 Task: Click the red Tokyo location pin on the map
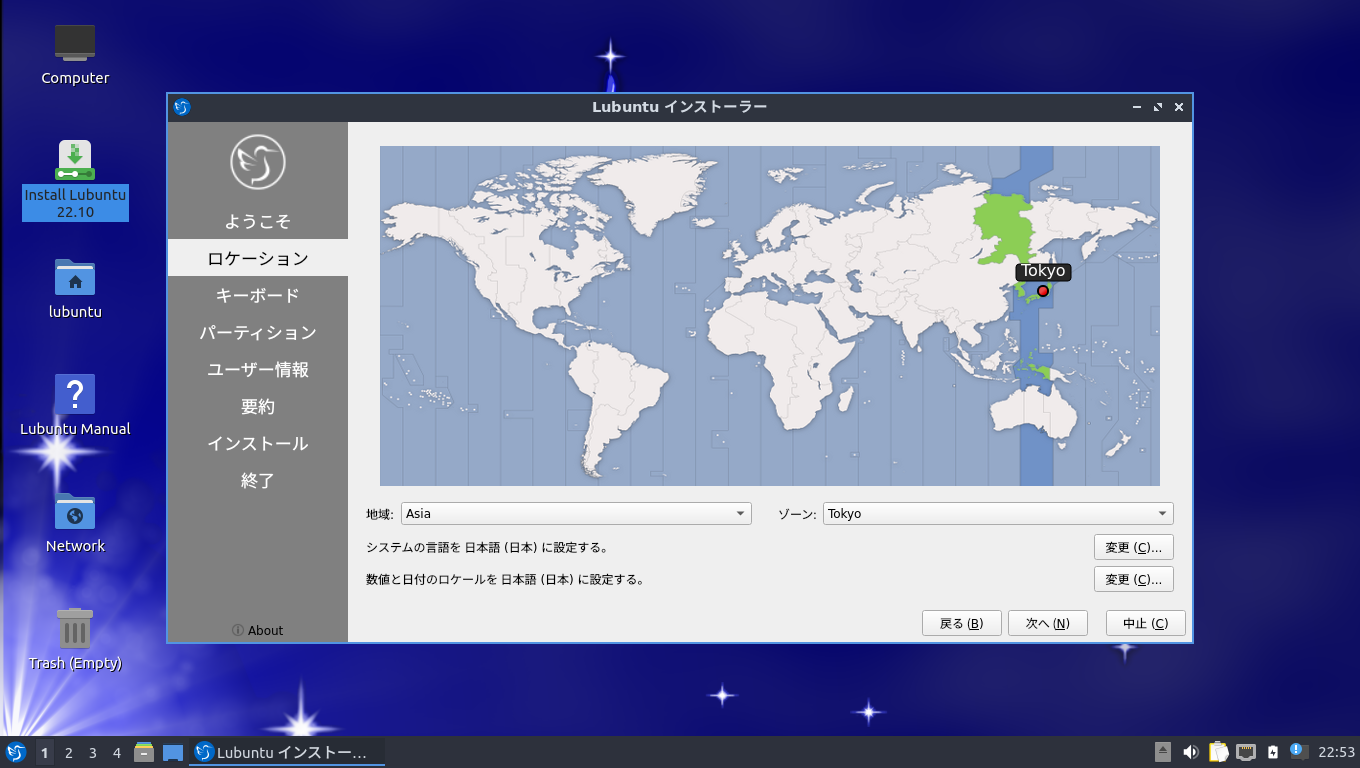click(x=1043, y=291)
